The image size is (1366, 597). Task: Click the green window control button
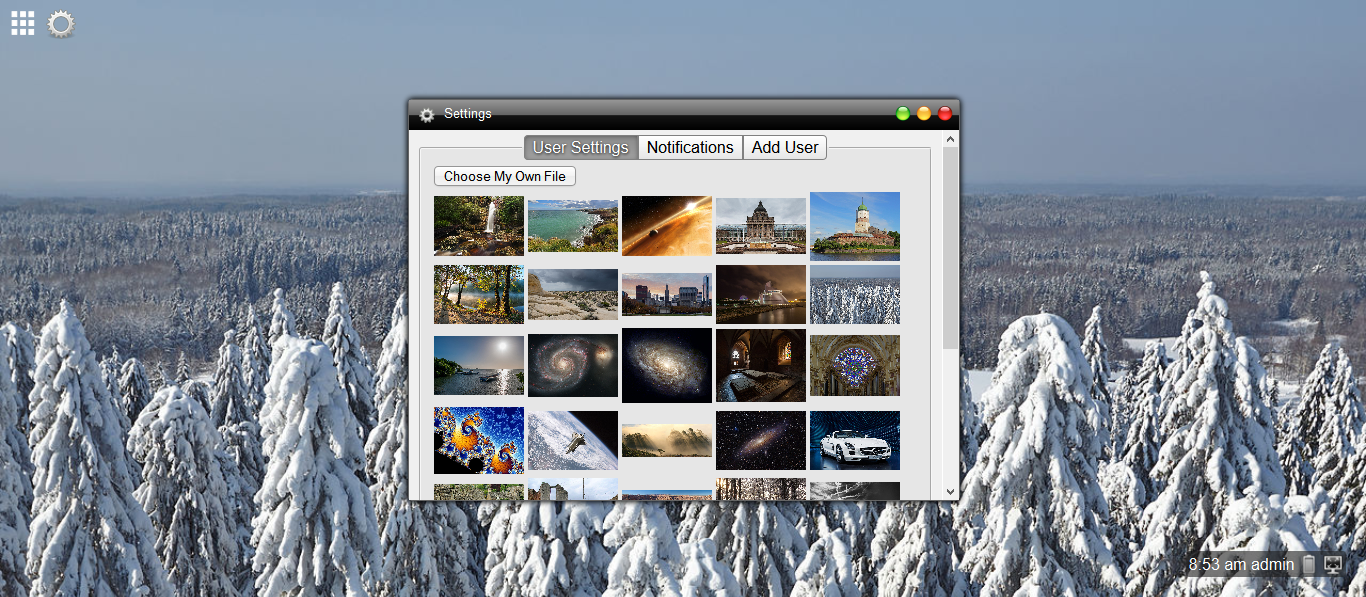point(903,113)
